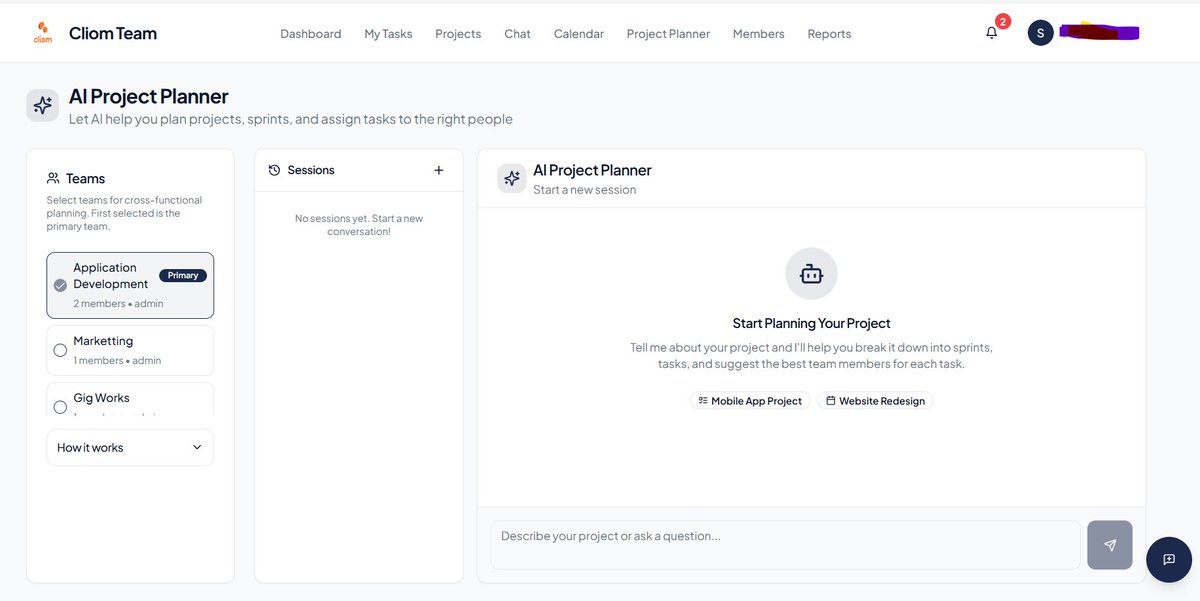The width and height of the screenshot is (1200, 601).
Task: Go to Members page
Action: 758,33
